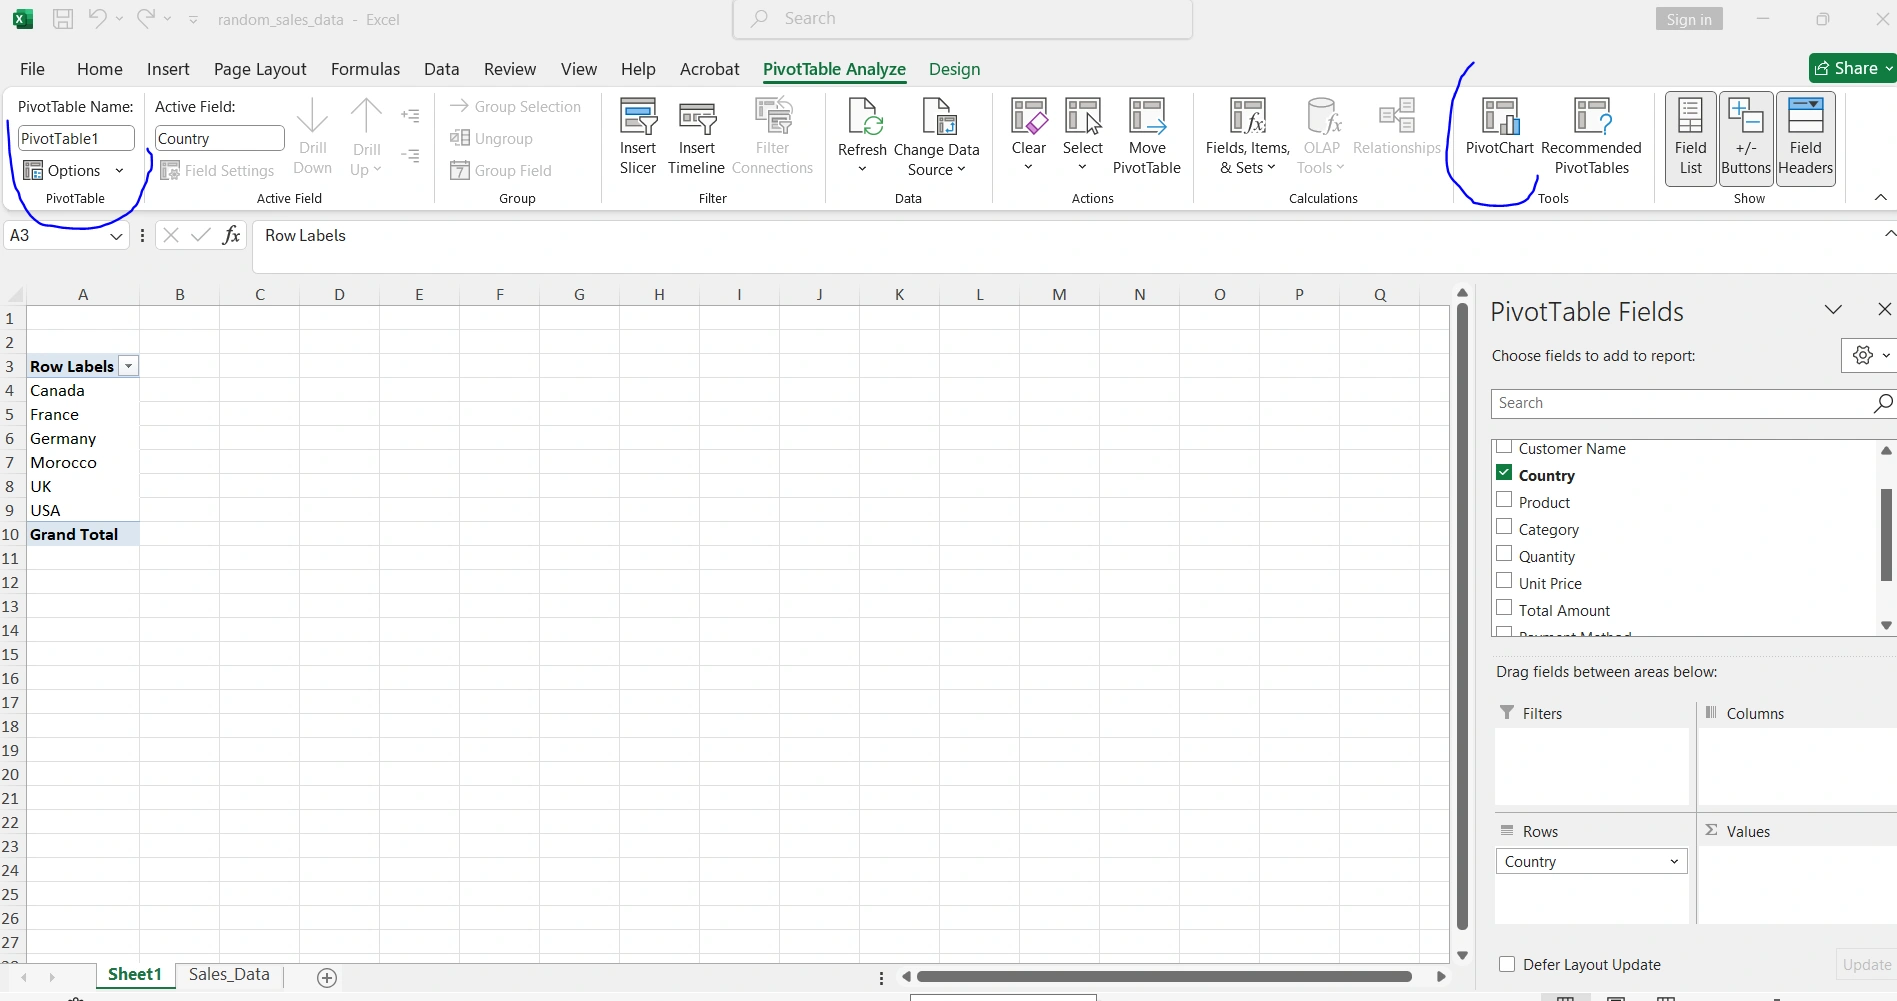The height and width of the screenshot is (1001, 1897).
Task: Click the Update button
Action: tap(1865, 964)
